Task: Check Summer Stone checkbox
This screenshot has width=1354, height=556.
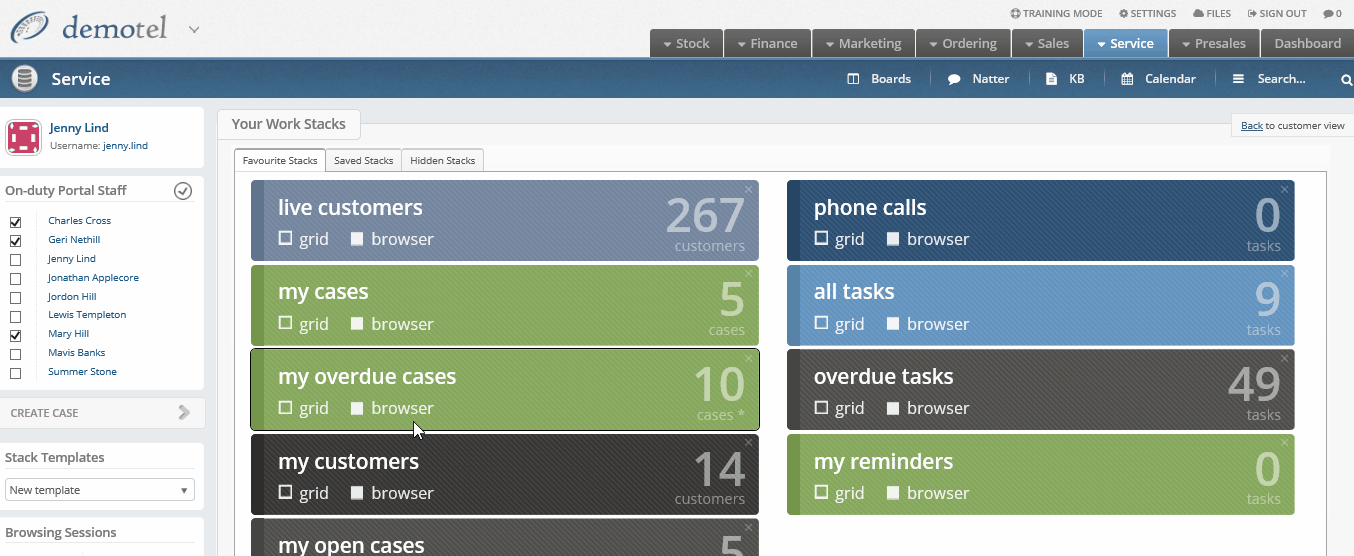Action: coord(15,373)
